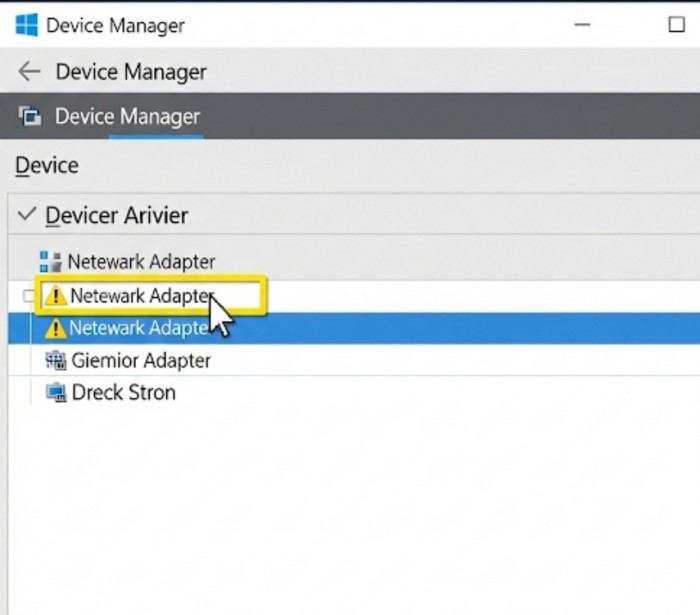Click the blue-highlighted Netewark Adapter label
This screenshot has width=700, height=615.
138,328
